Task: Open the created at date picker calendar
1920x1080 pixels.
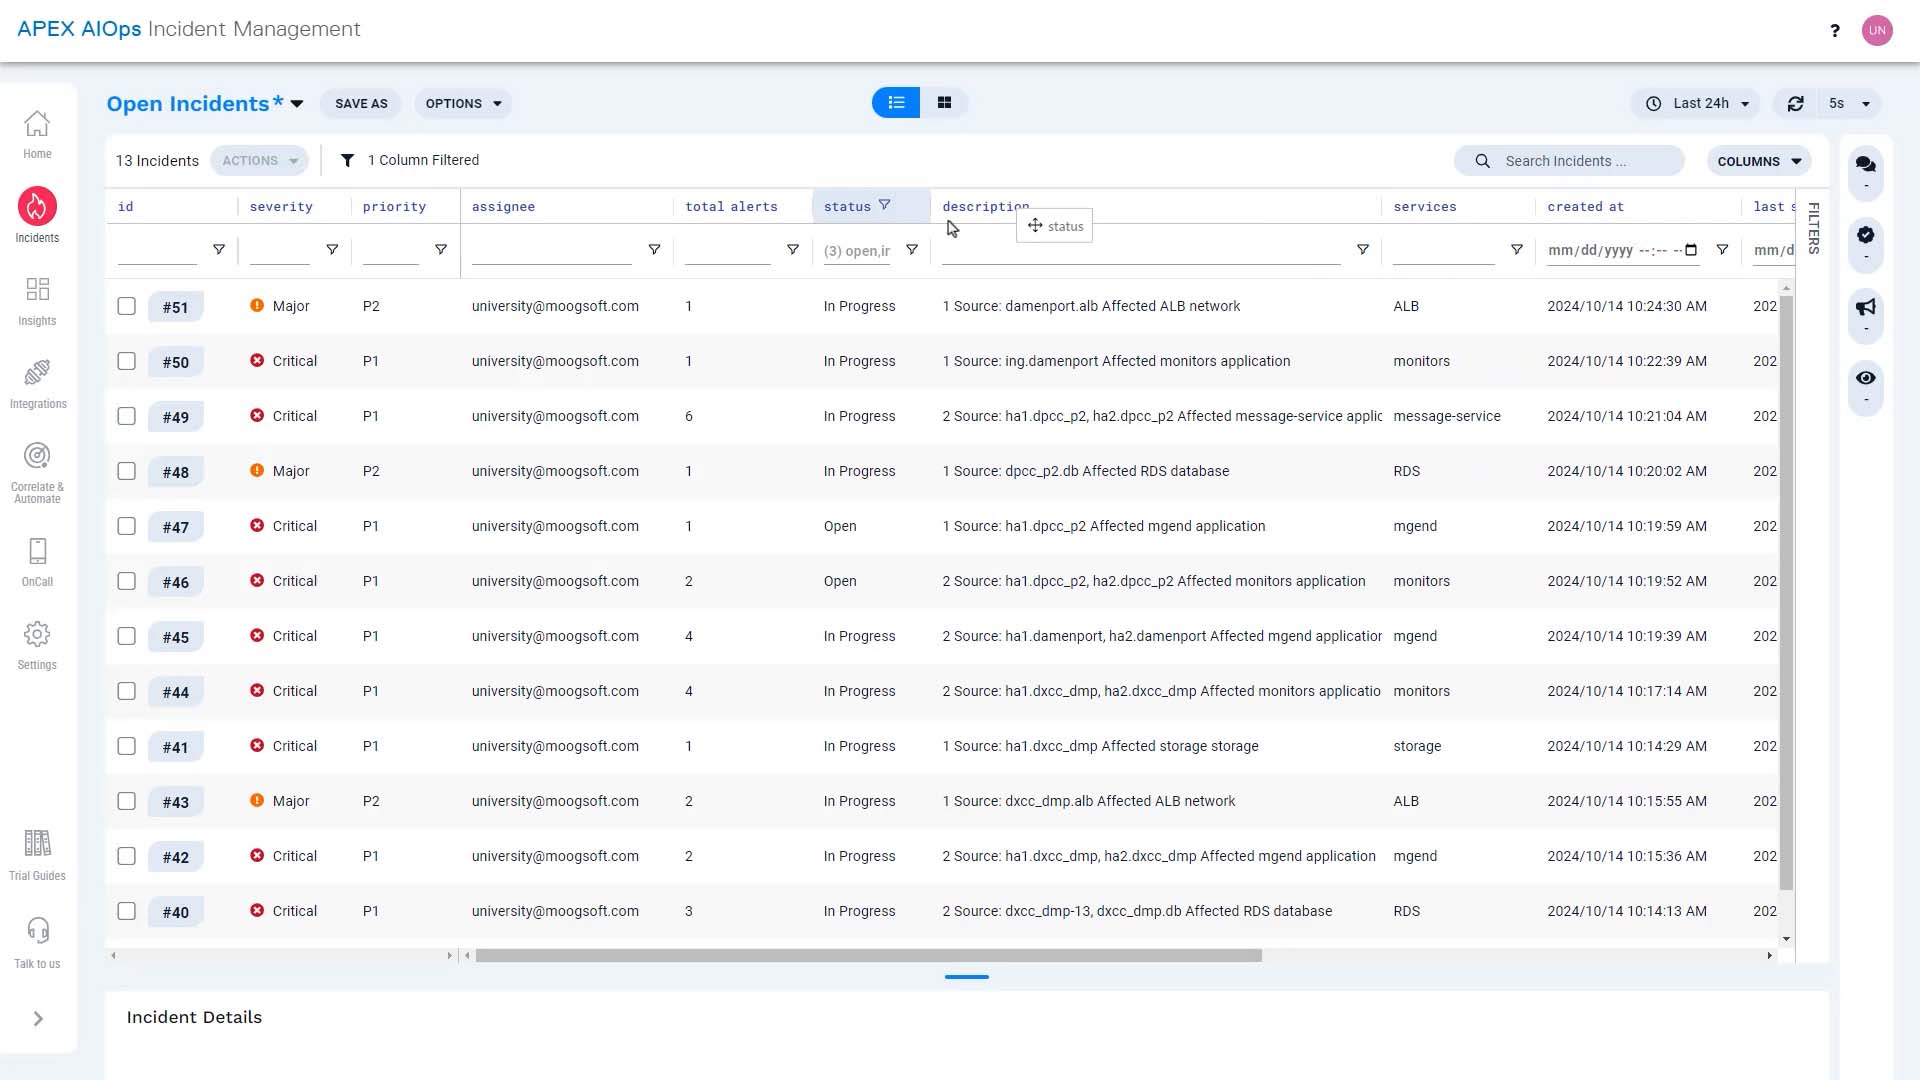Action: point(1691,250)
